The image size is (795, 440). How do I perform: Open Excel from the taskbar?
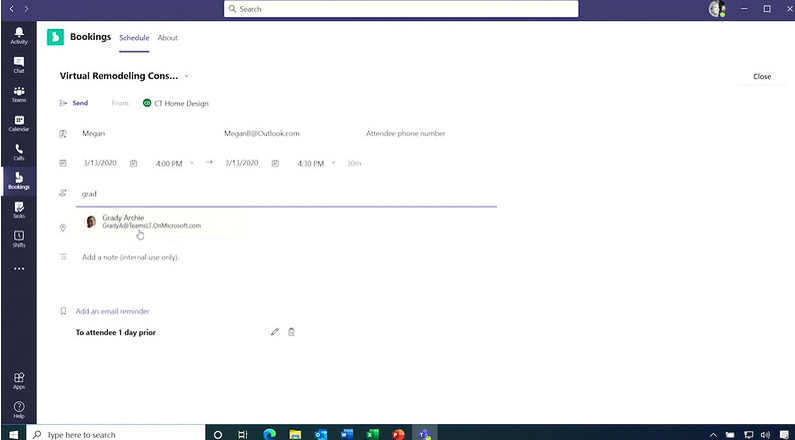[373, 434]
